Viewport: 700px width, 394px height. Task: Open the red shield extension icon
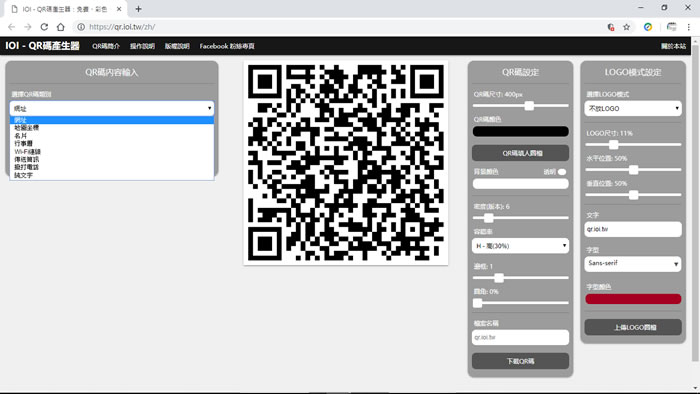(611, 27)
